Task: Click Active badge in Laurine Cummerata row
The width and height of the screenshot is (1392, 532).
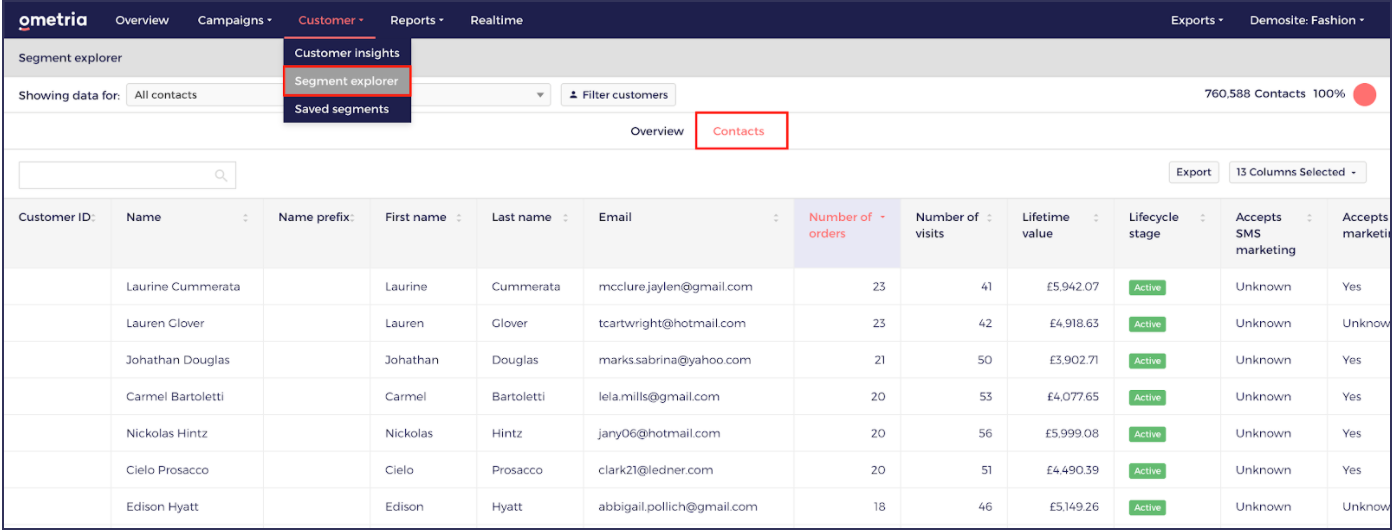Action: [x=1147, y=287]
